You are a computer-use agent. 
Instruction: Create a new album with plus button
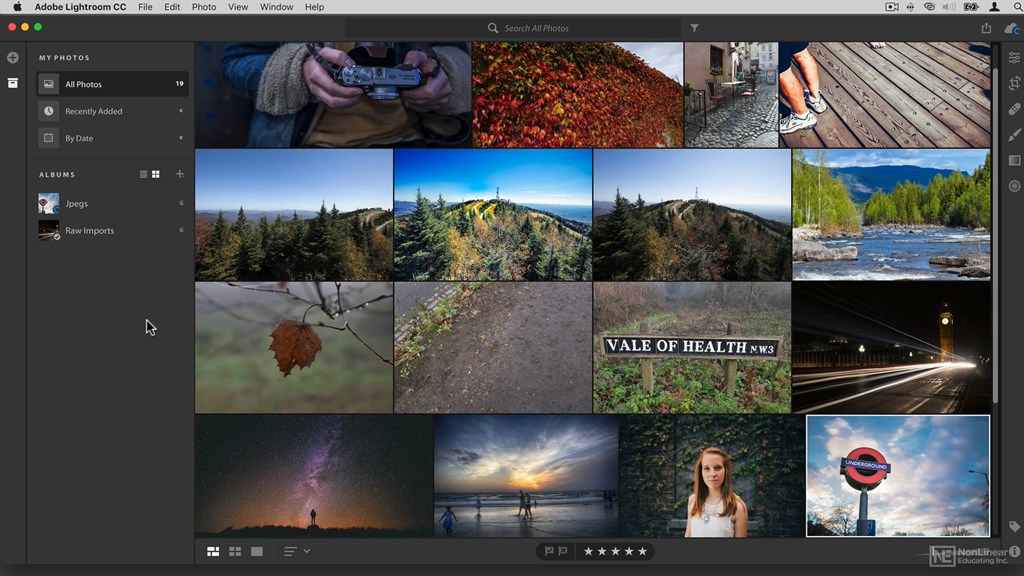pos(180,174)
